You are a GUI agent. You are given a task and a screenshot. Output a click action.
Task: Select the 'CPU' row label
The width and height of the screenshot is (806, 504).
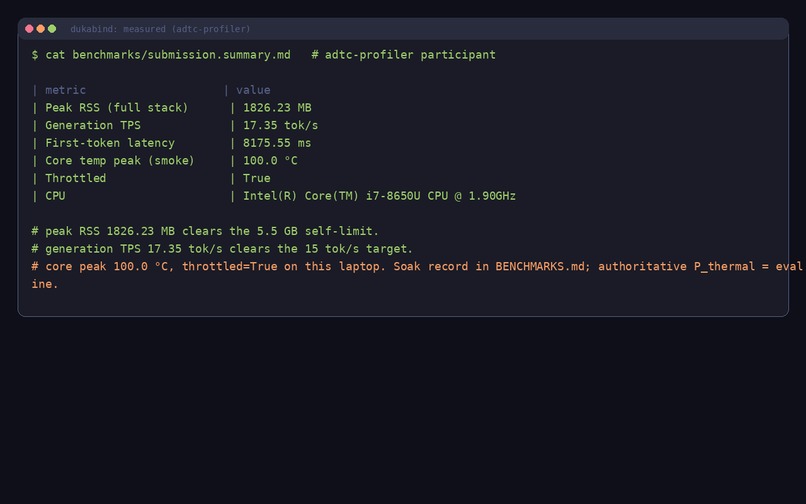pos(55,196)
